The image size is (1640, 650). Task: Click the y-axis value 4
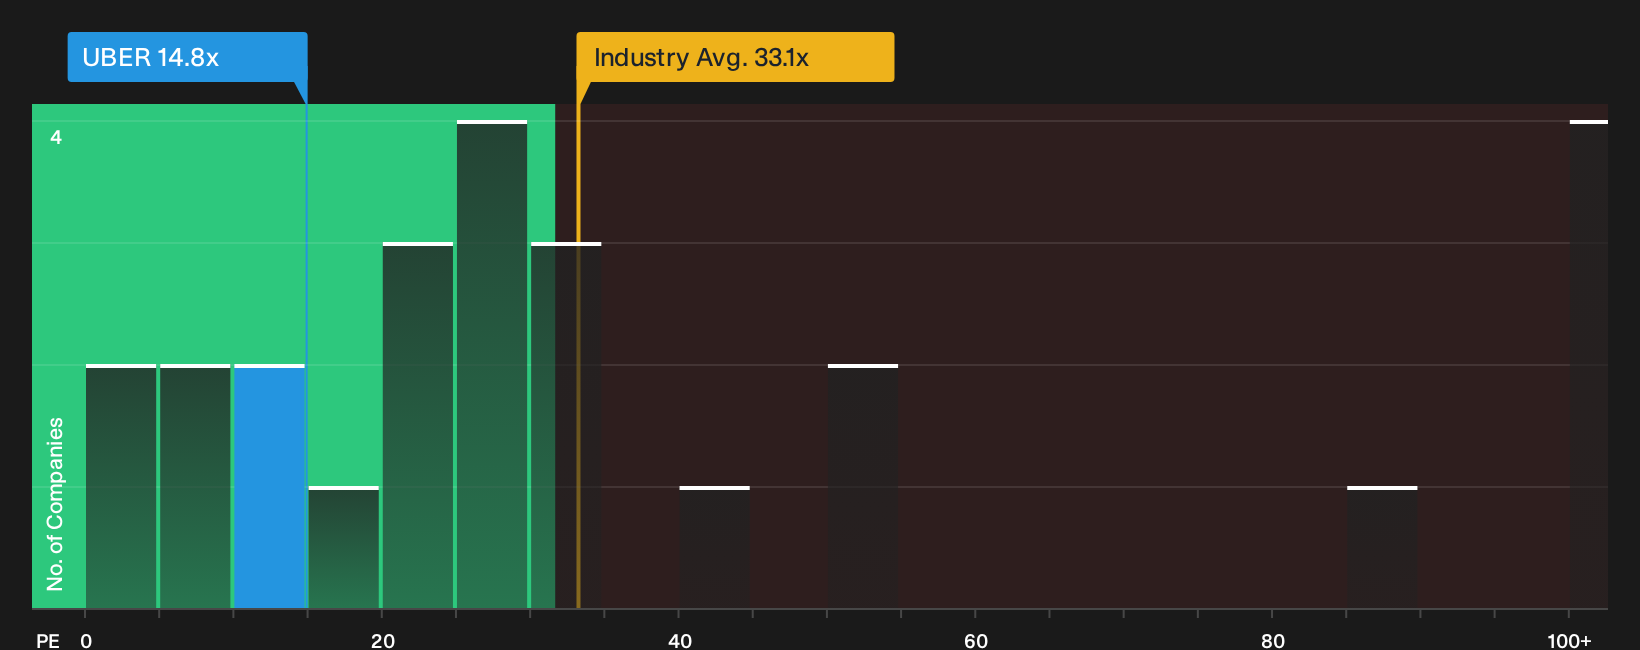pos(56,137)
